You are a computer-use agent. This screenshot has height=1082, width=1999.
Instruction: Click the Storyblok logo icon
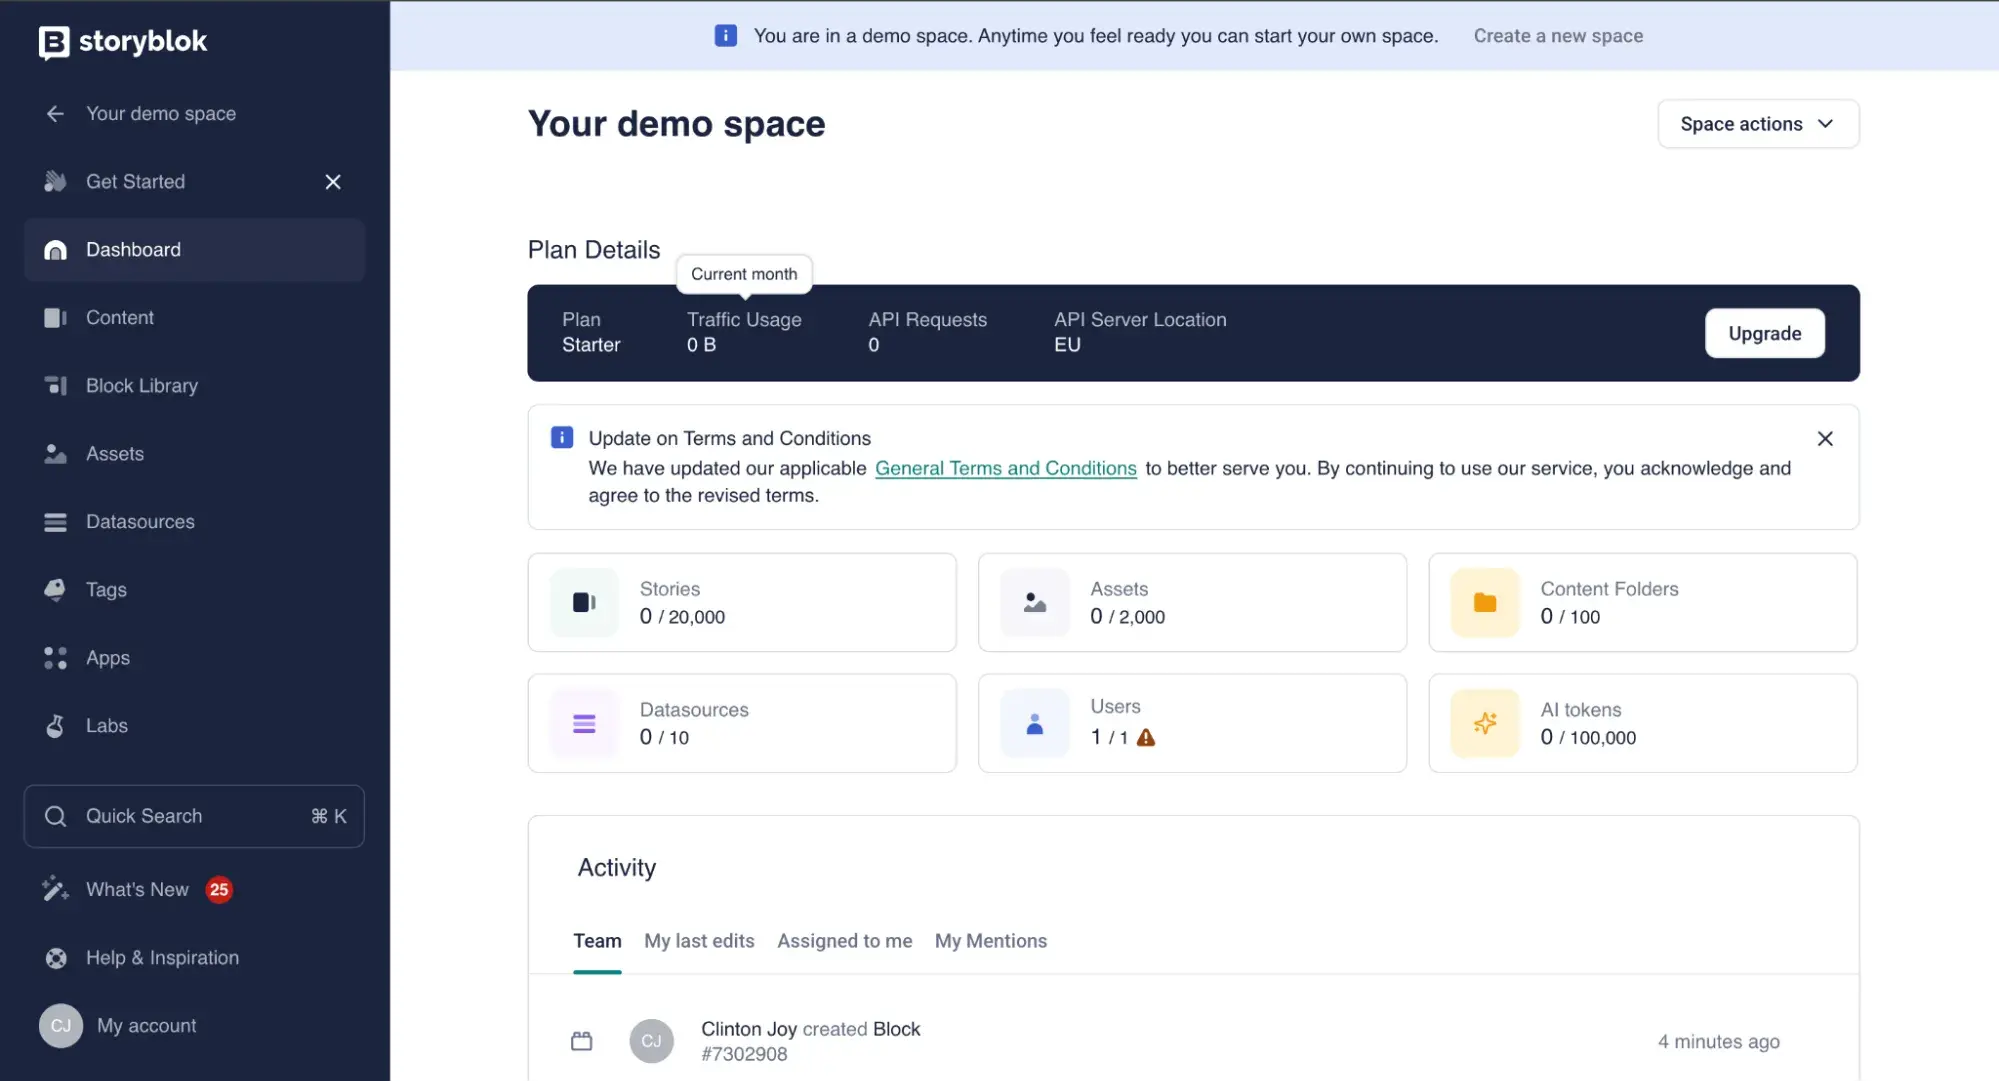pyautogui.click(x=54, y=42)
